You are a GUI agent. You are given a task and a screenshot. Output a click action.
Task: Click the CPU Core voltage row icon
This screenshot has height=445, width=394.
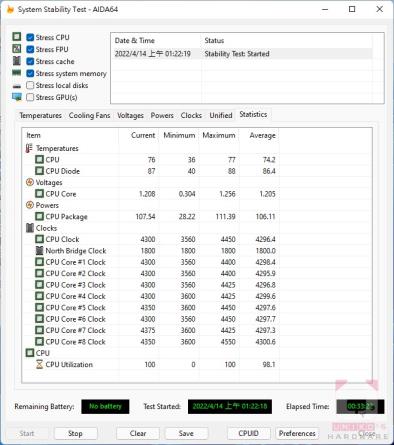[39, 194]
